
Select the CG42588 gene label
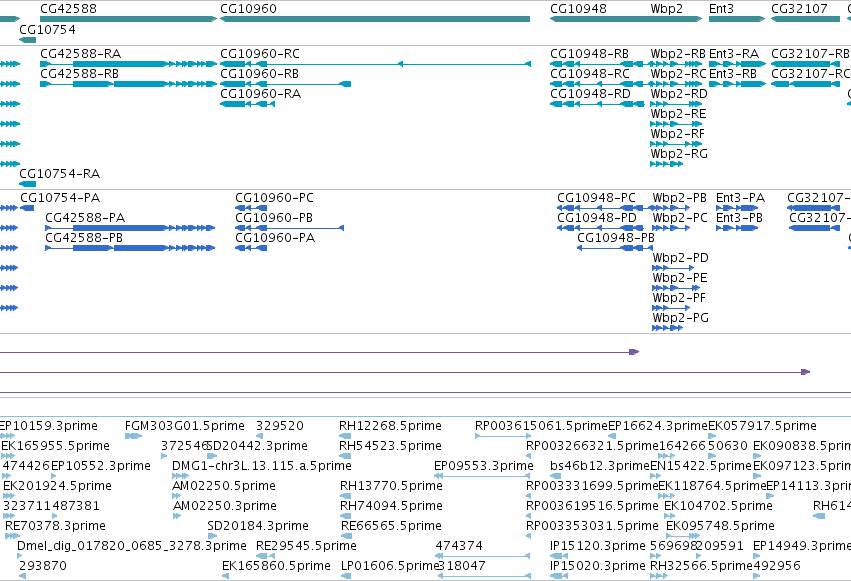[x=68, y=9]
